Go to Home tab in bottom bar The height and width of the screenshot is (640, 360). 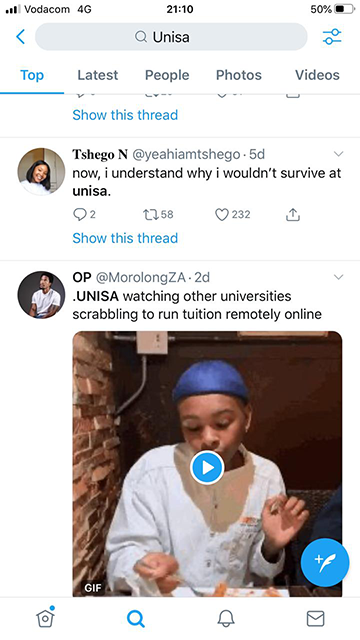pyautogui.click(x=45, y=618)
